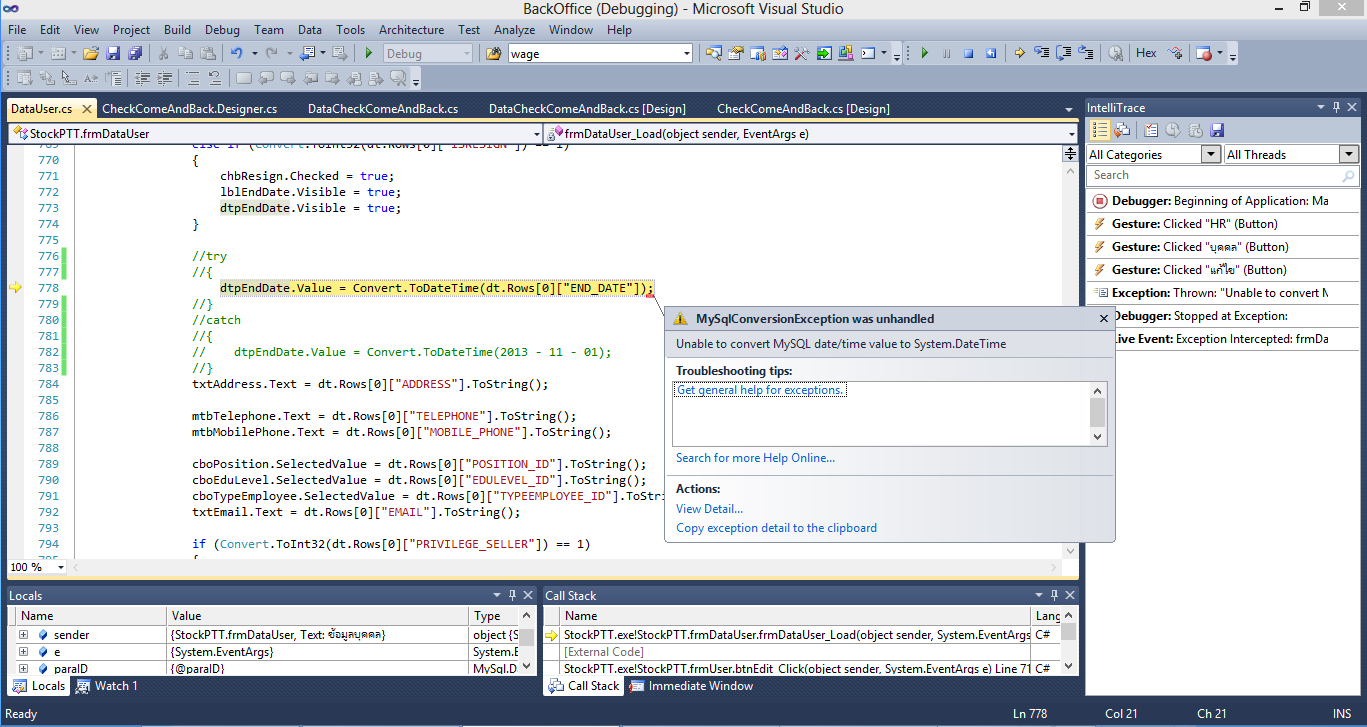Viewport: 1367px width, 727px height.
Task: Switch to the Watch 1 tab
Action: [x=107, y=686]
